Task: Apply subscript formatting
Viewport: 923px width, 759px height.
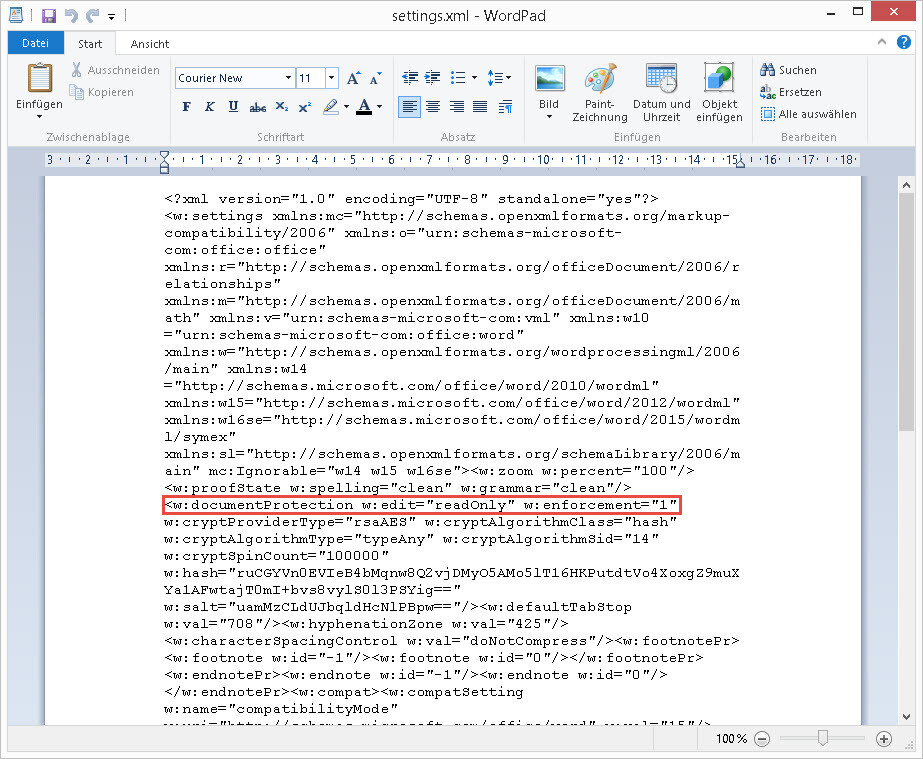Action: (x=282, y=107)
